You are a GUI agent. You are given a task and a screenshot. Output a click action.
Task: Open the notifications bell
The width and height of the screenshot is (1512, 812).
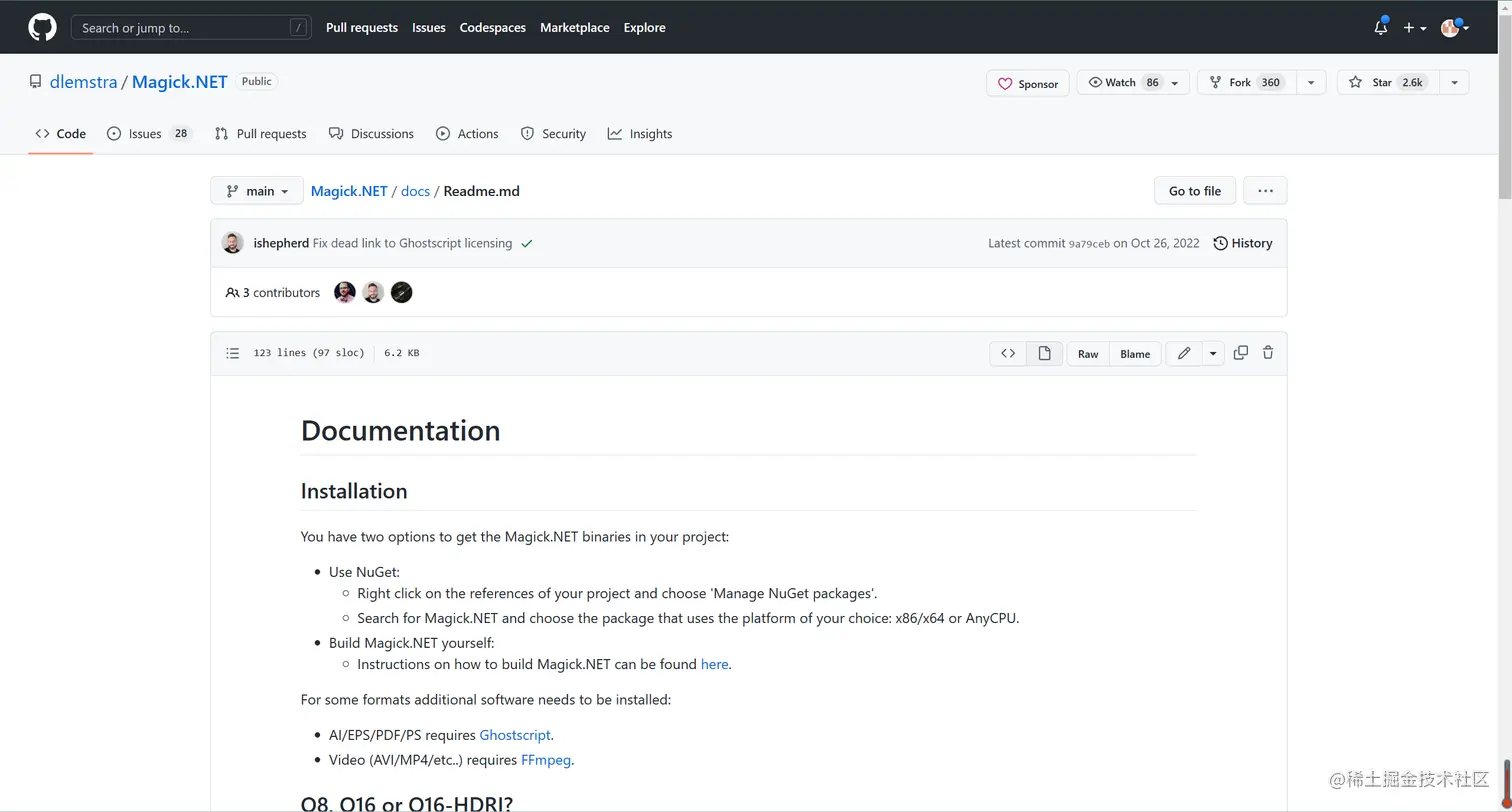(1381, 27)
